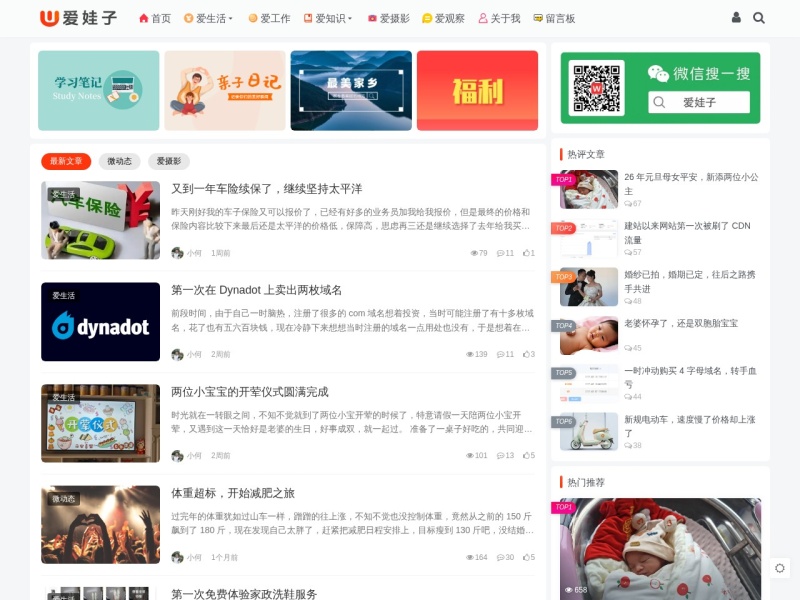The height and width of the screenshot is (600, 800).
Task: Click the search icon in WeChat banner
Action: pyautogui.click(x=659, y=102)
